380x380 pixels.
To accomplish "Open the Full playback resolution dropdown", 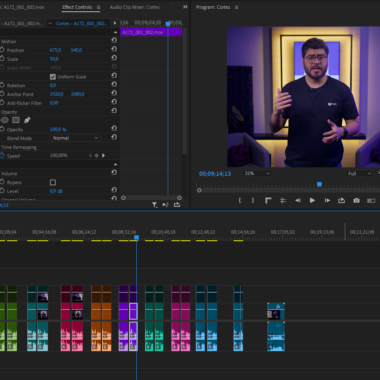I will [x=359, y=173].
